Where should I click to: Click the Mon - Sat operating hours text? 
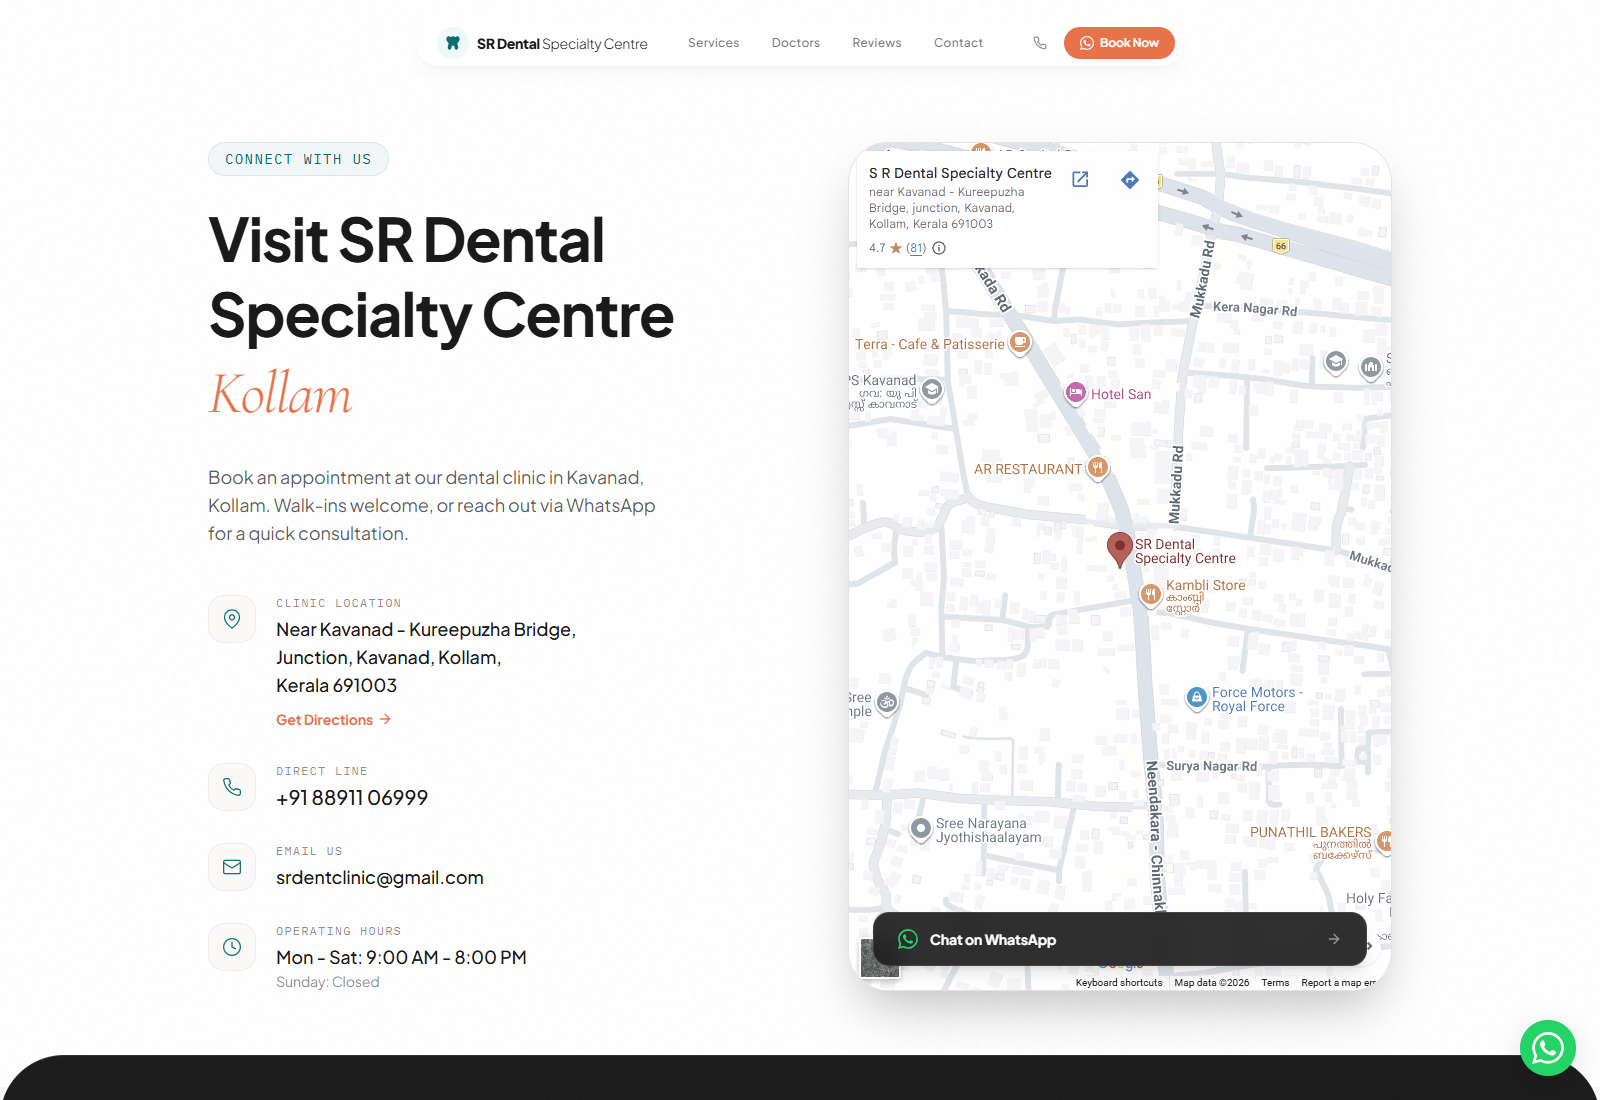pyautogui.click(x=401, y=958)
